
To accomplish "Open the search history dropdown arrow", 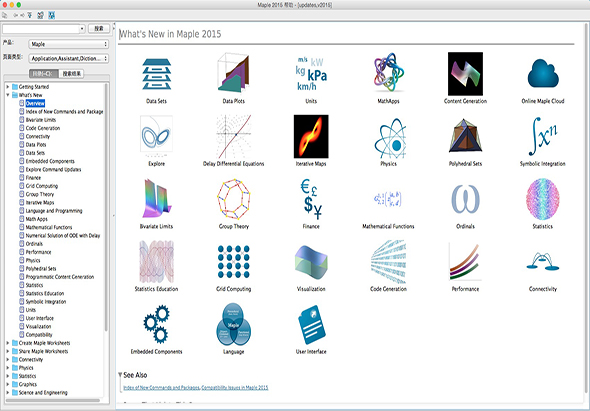I will (82, 29).
